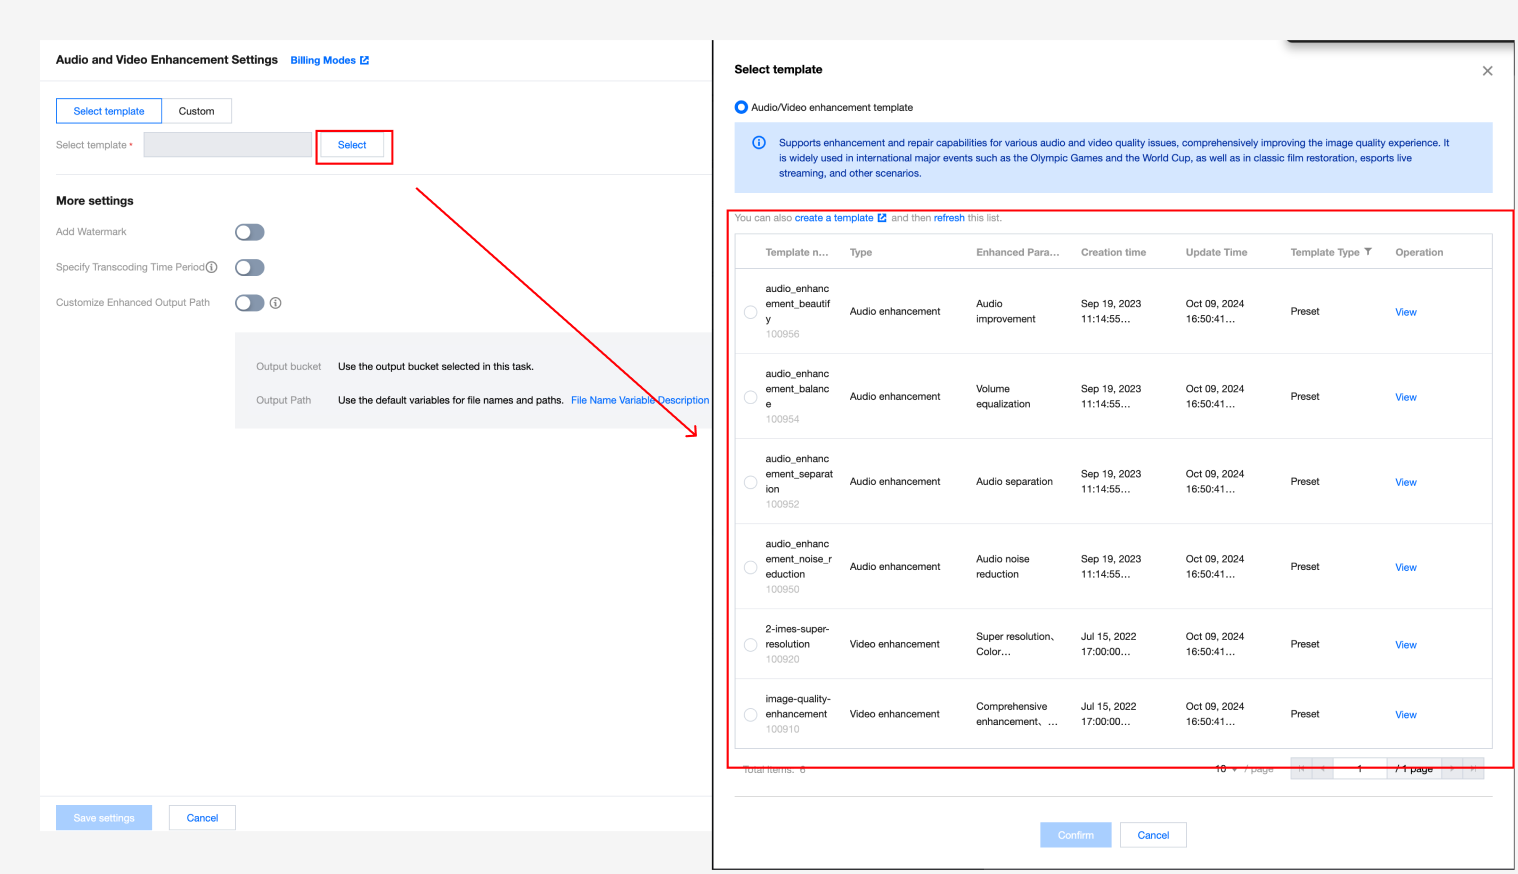Screen dimensions: 1518x874
Task: Select the 2-imes-super-resolution template radio
Action: 751,645
